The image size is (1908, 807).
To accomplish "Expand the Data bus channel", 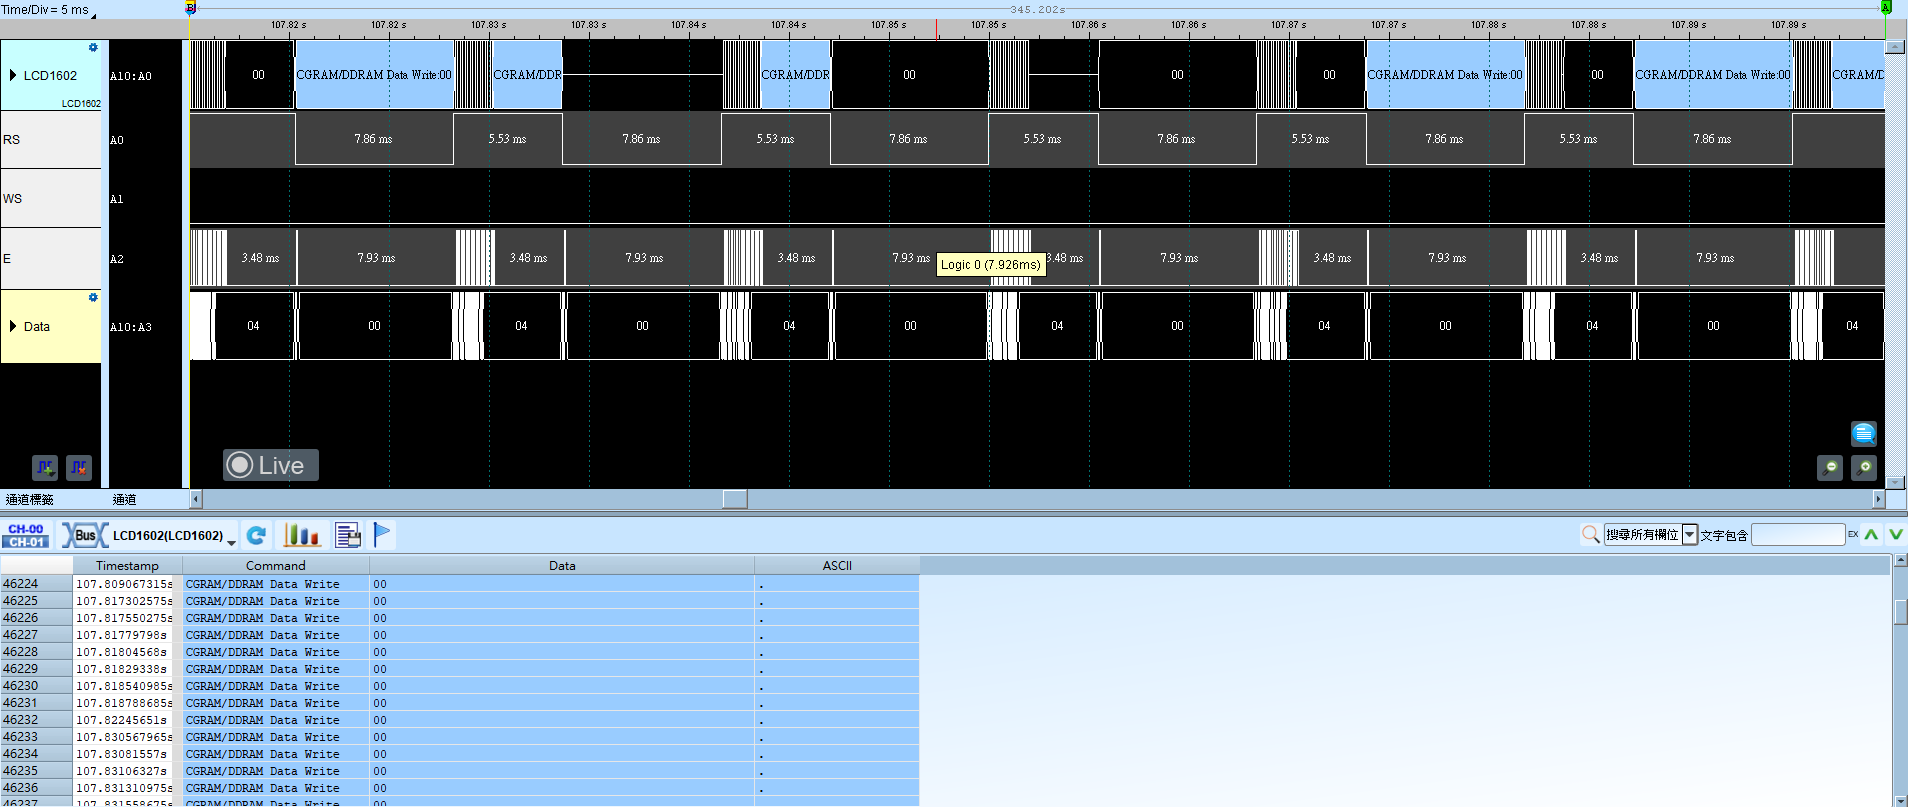I will 12,326.
